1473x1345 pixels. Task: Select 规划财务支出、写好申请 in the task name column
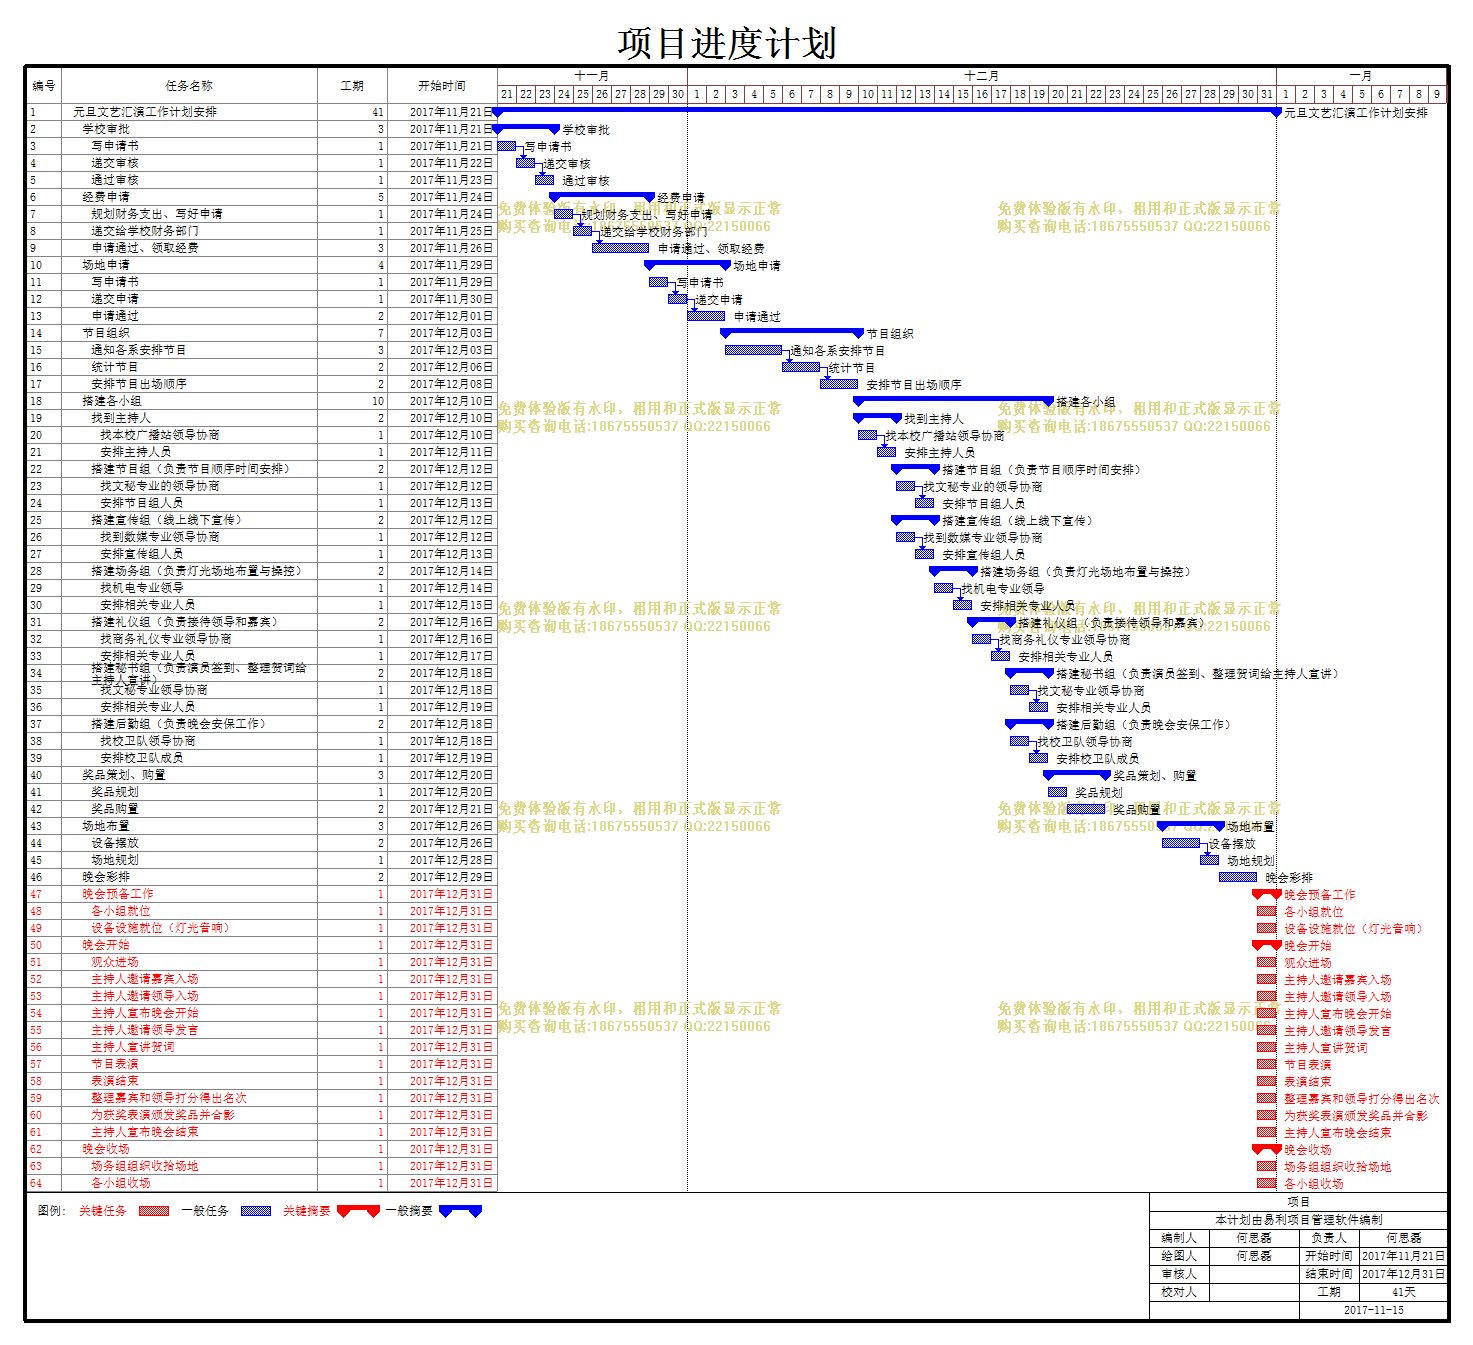157,214
